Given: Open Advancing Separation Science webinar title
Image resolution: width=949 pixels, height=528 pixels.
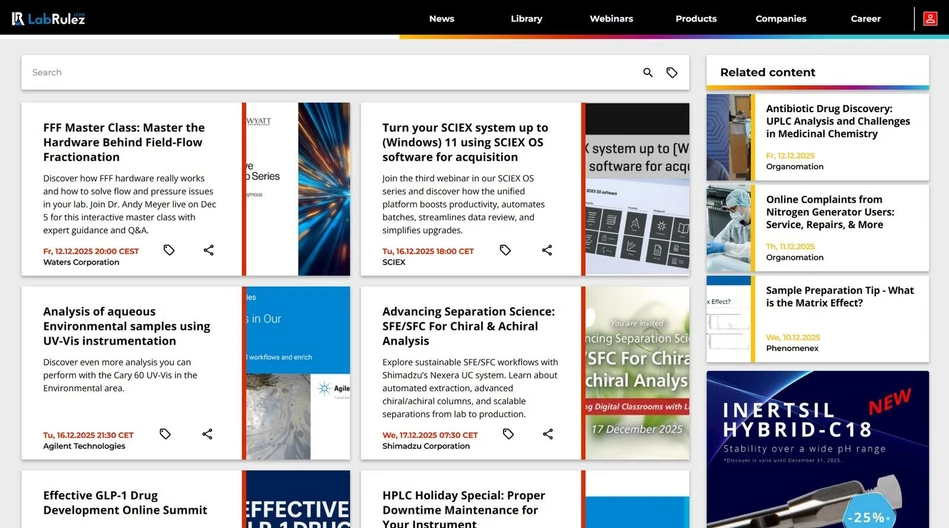Looking at the screenshot, I should point(468,326).
